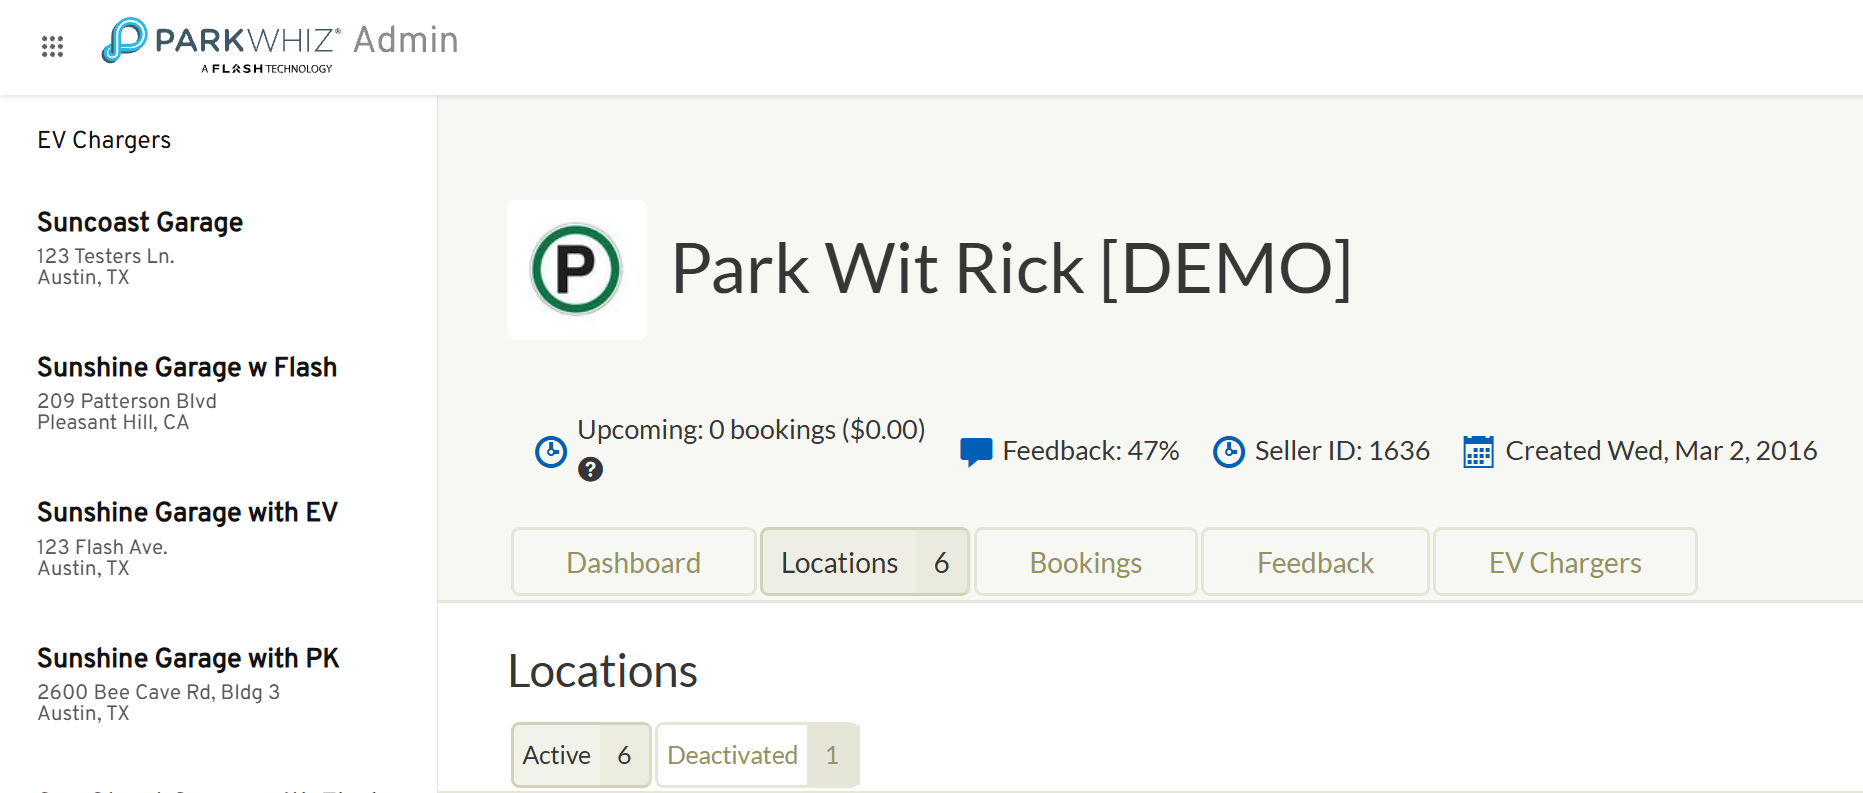Open the apps grid menu icon
Image resolution: width=1863 pixels, height=793 pixels.
[x=52, y=46]
